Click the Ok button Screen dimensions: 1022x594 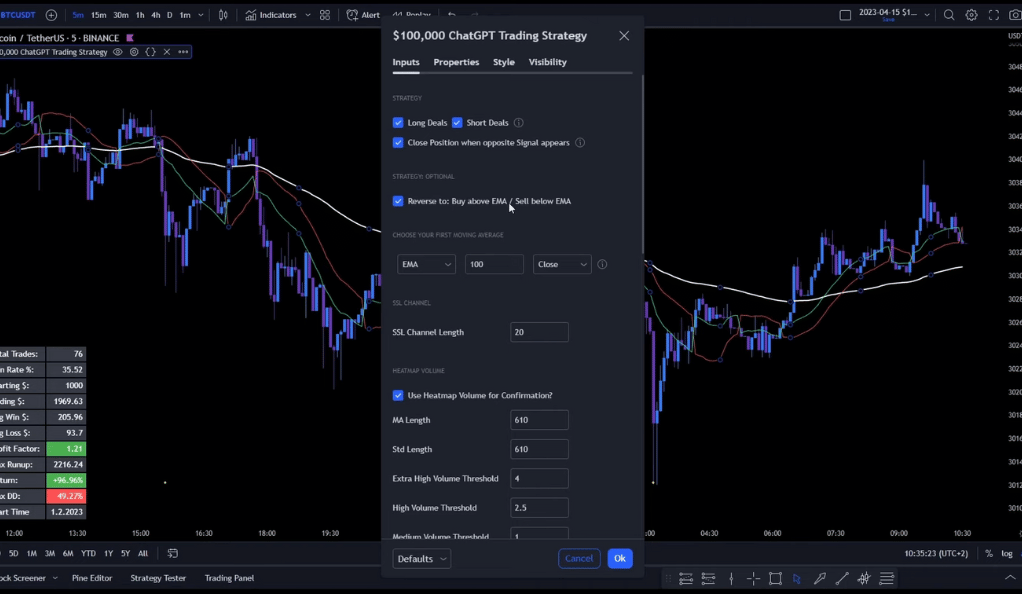click(x=620, y=558)
